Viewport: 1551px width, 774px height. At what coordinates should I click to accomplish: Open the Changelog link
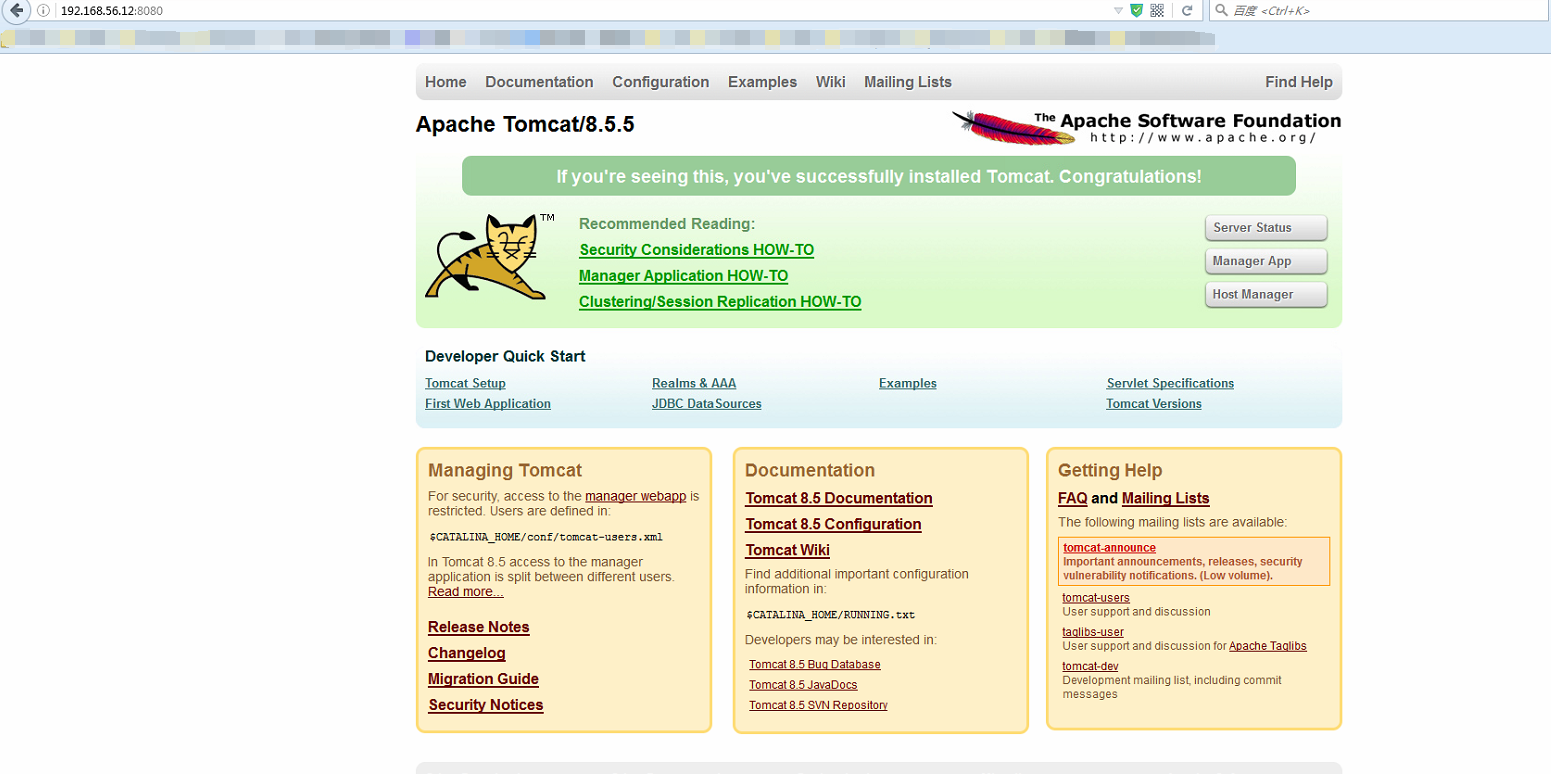pos(467,653)
